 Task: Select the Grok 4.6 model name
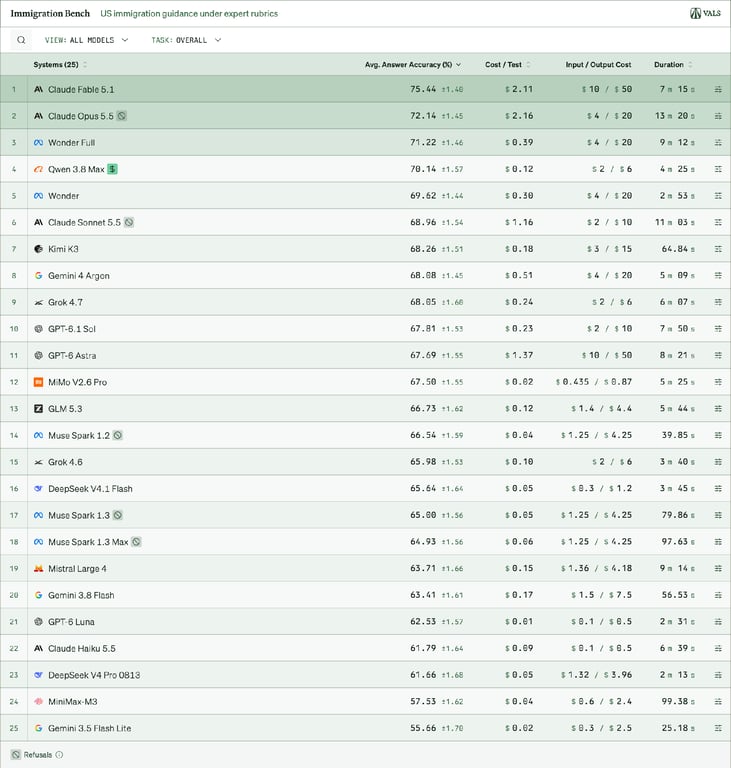[x=65, y=462]
